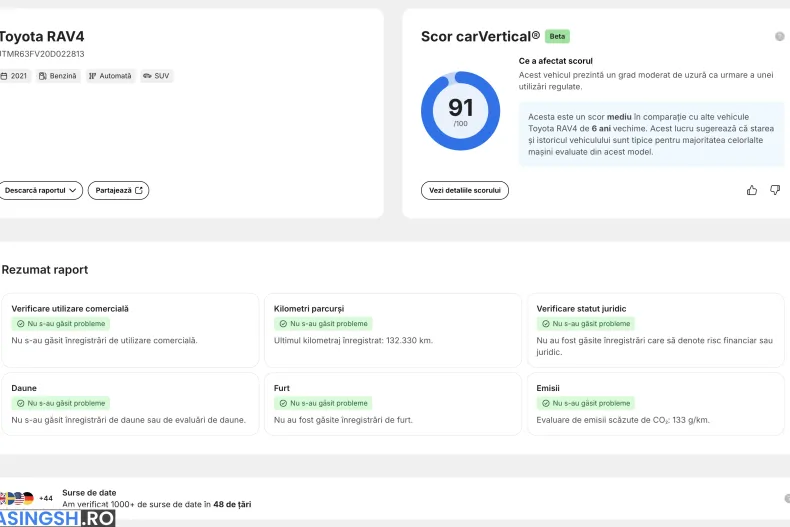Open the Kilometri parcurși summary card
Viewport: 790px width, 527px height.
point(393,330)
